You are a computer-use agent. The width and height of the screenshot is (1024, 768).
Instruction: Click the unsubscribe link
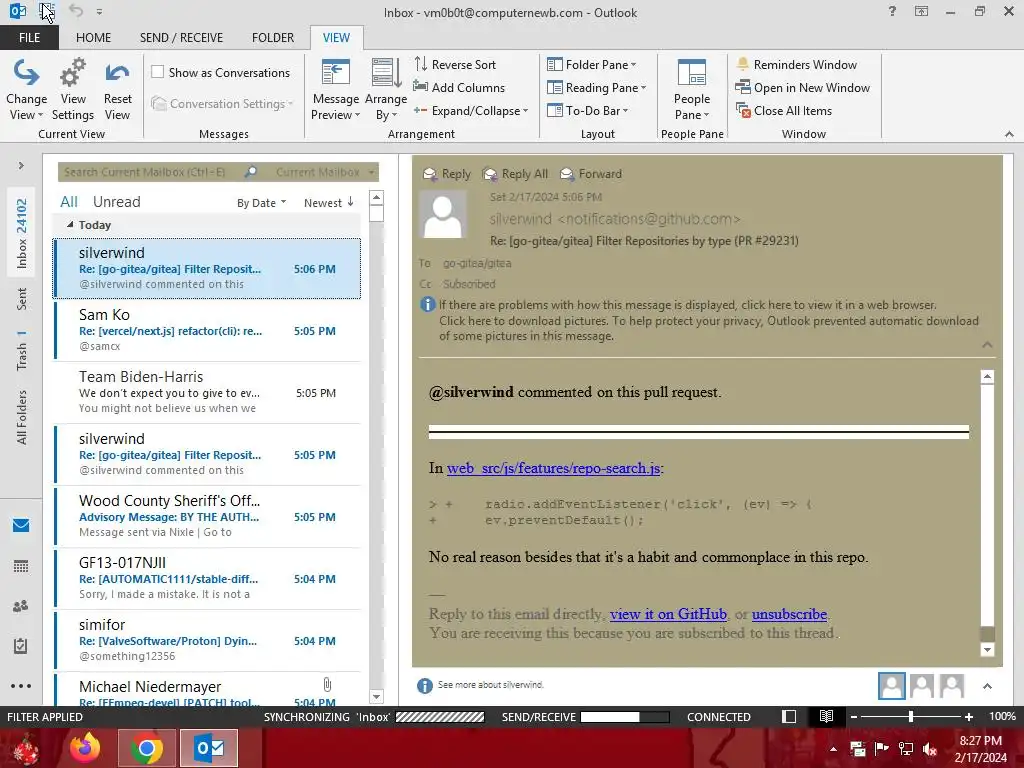point(790,614)
